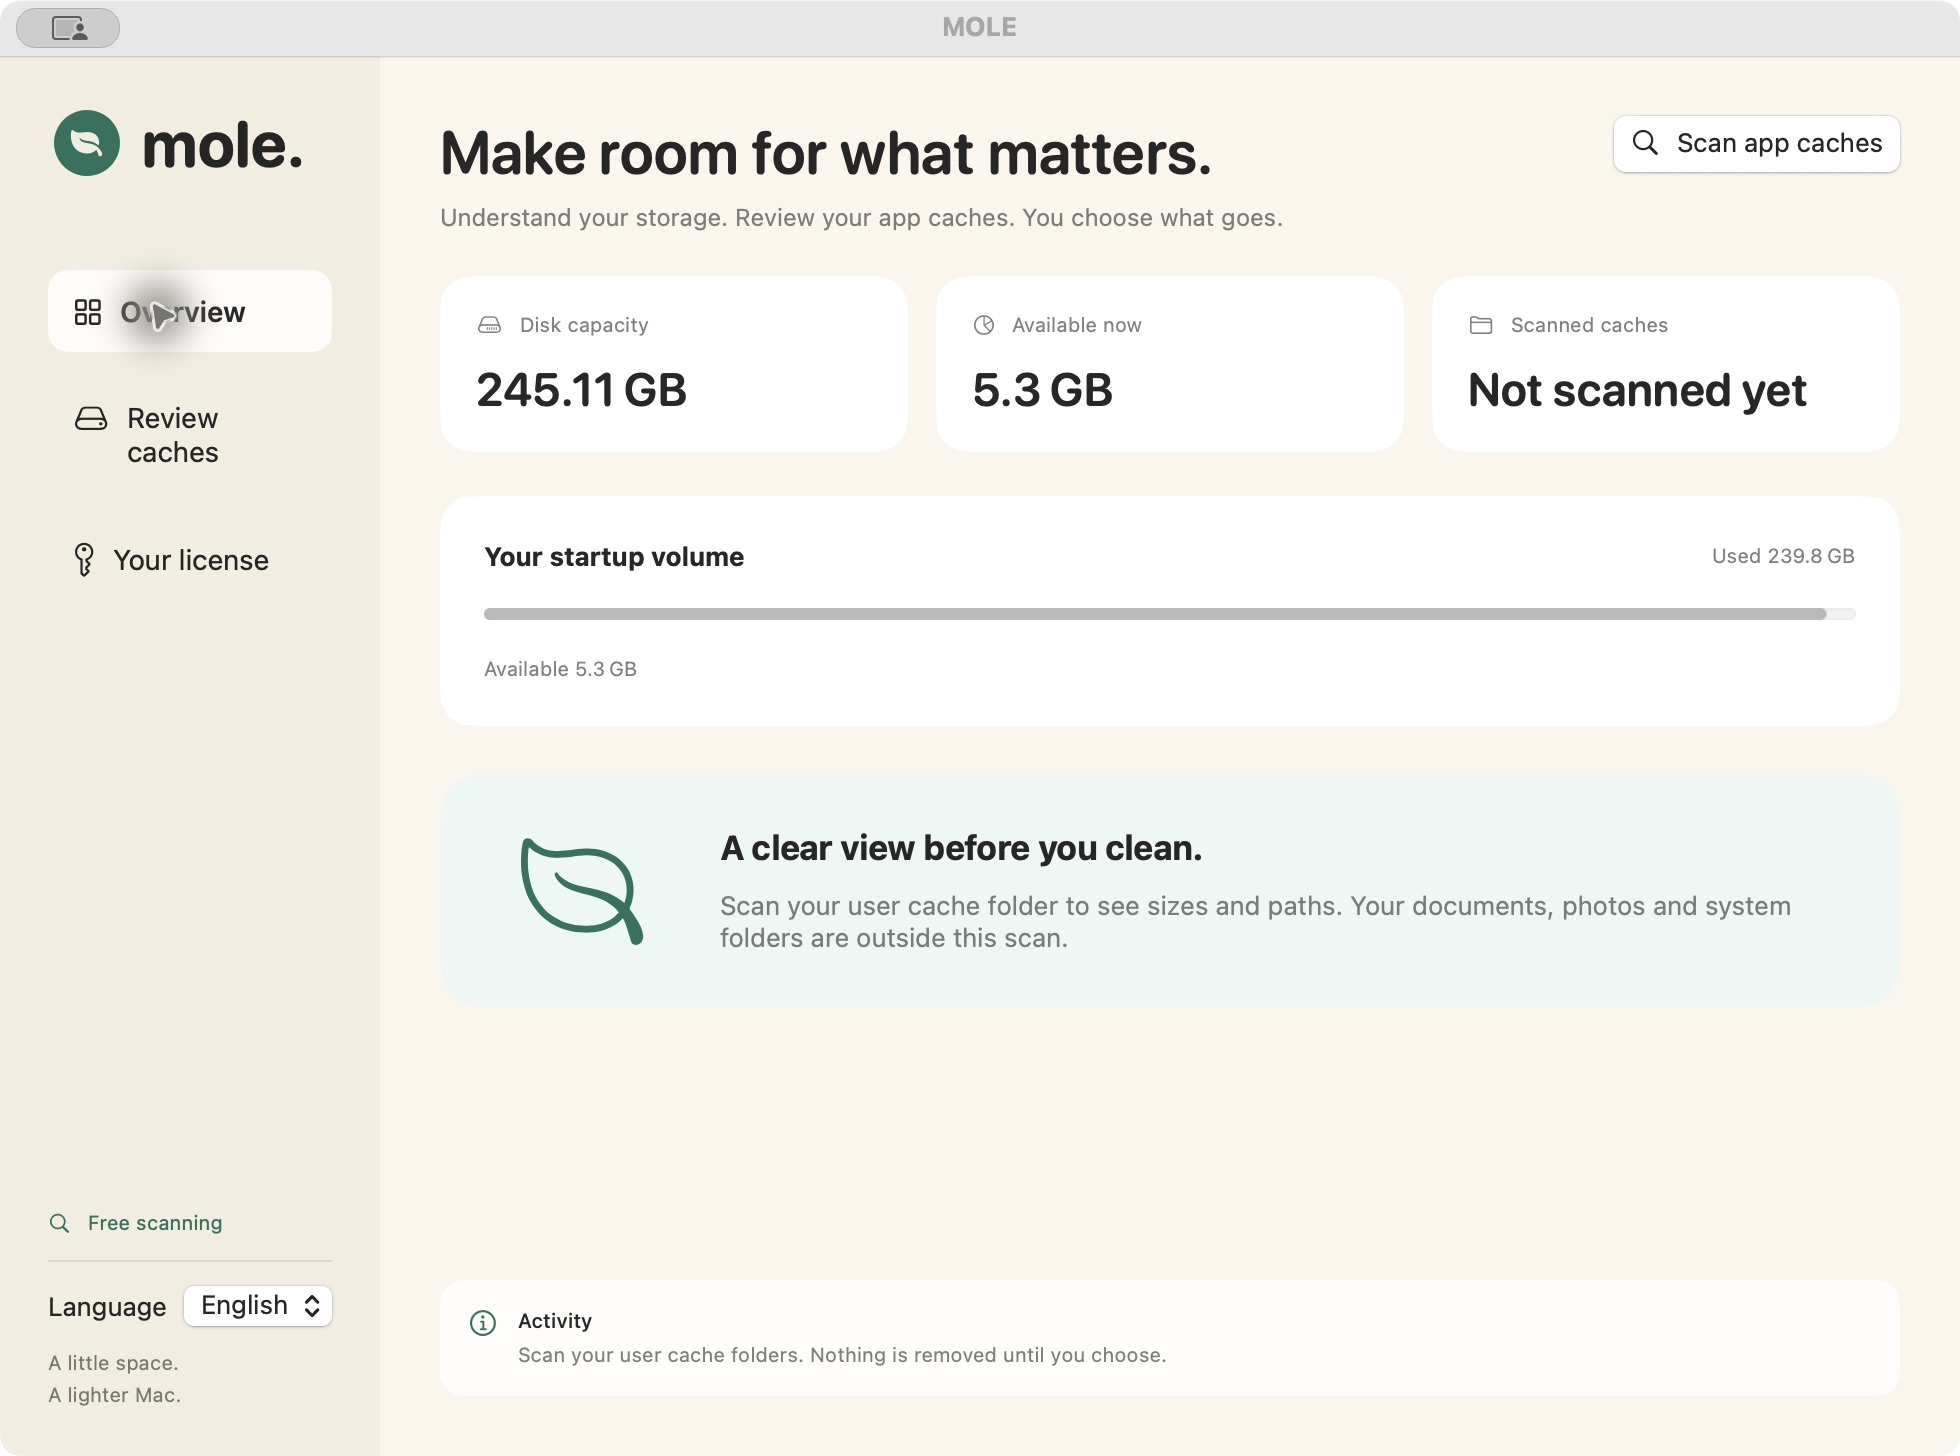Click the Scanned caches label

[x=1589, y=325]
